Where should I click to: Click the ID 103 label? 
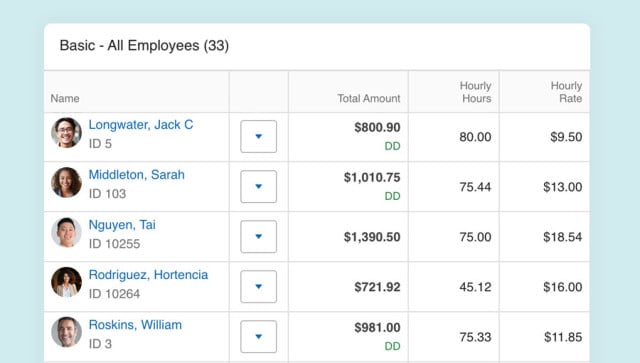click(107, 194)
